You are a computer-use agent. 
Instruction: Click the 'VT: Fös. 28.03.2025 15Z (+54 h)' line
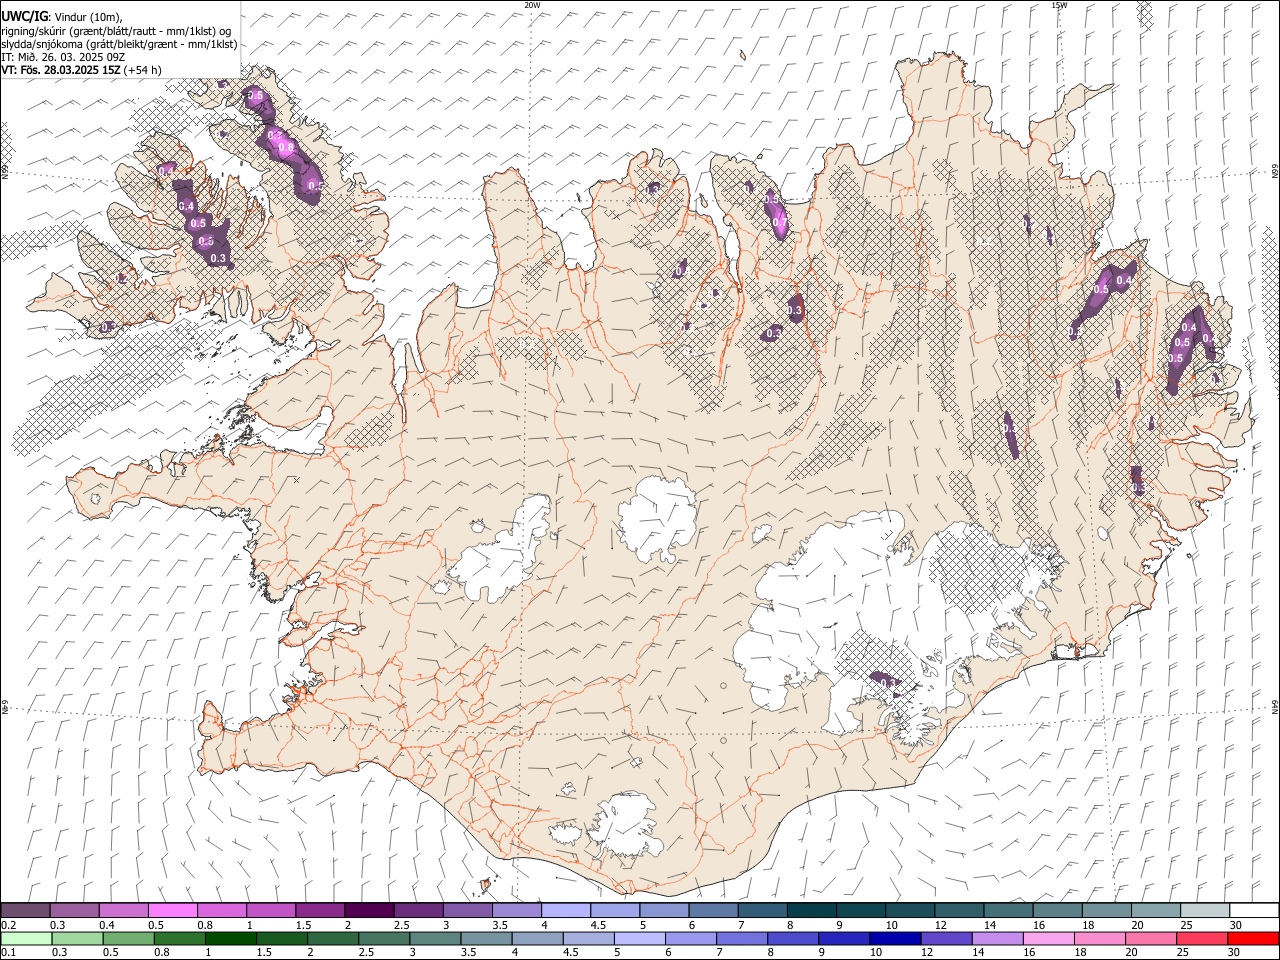pos(82,70)
